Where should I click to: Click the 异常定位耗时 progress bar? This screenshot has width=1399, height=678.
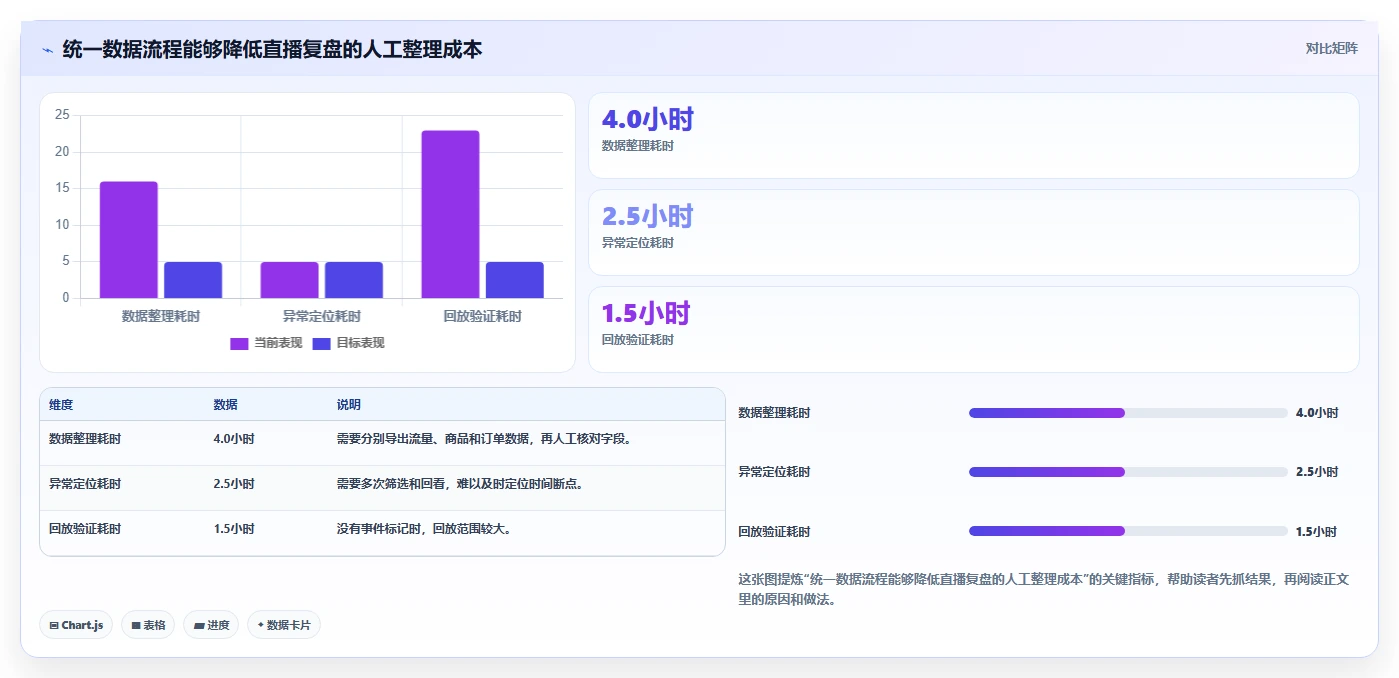(1128, 472)
